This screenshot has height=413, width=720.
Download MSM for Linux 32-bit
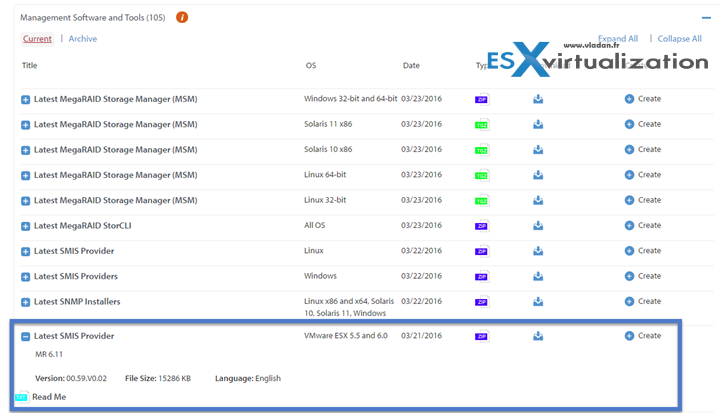[x=538, y=200]
